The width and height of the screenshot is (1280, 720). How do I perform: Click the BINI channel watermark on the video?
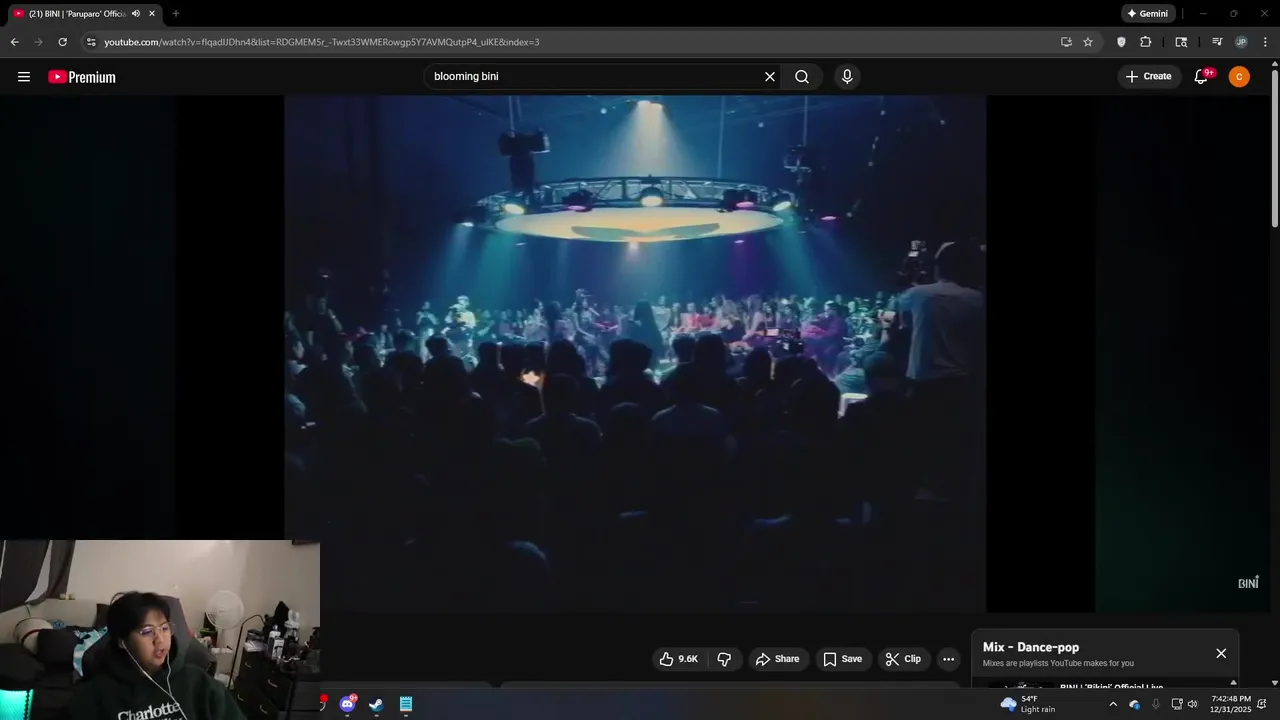click(x=1248, y=583)
